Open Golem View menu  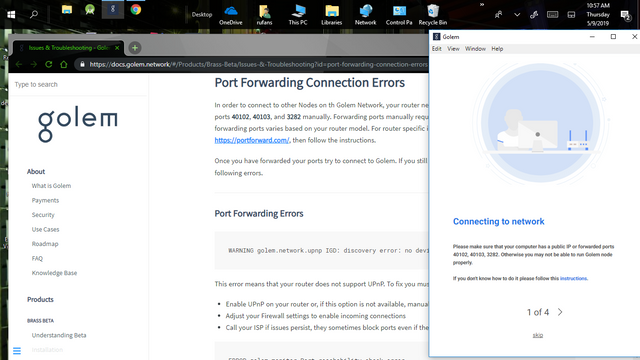point(453,49)
